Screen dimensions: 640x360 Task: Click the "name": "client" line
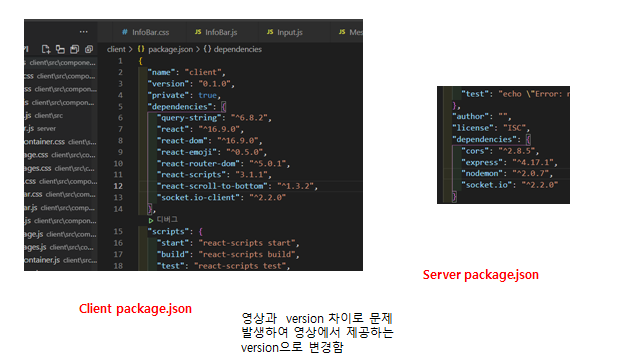(x=187, y=72)
